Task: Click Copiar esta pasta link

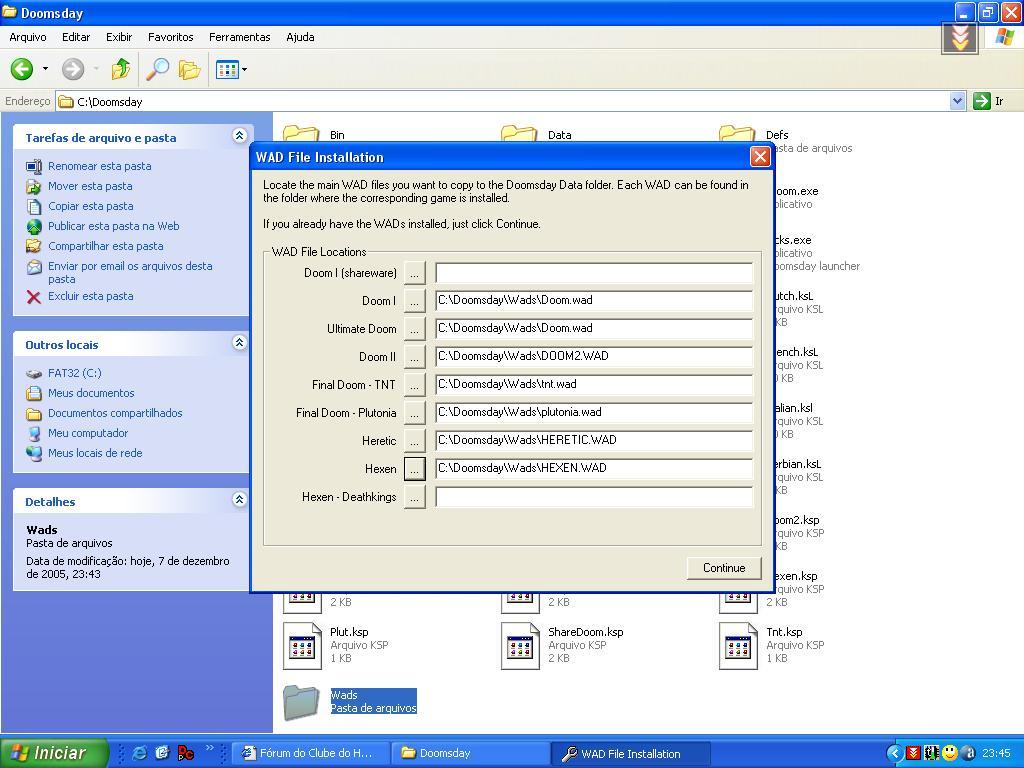Action: (91, 206)
